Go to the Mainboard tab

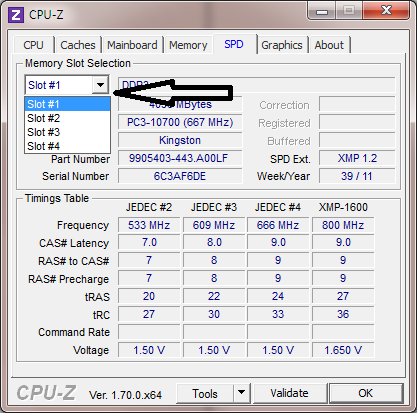(x=132, y=45)
